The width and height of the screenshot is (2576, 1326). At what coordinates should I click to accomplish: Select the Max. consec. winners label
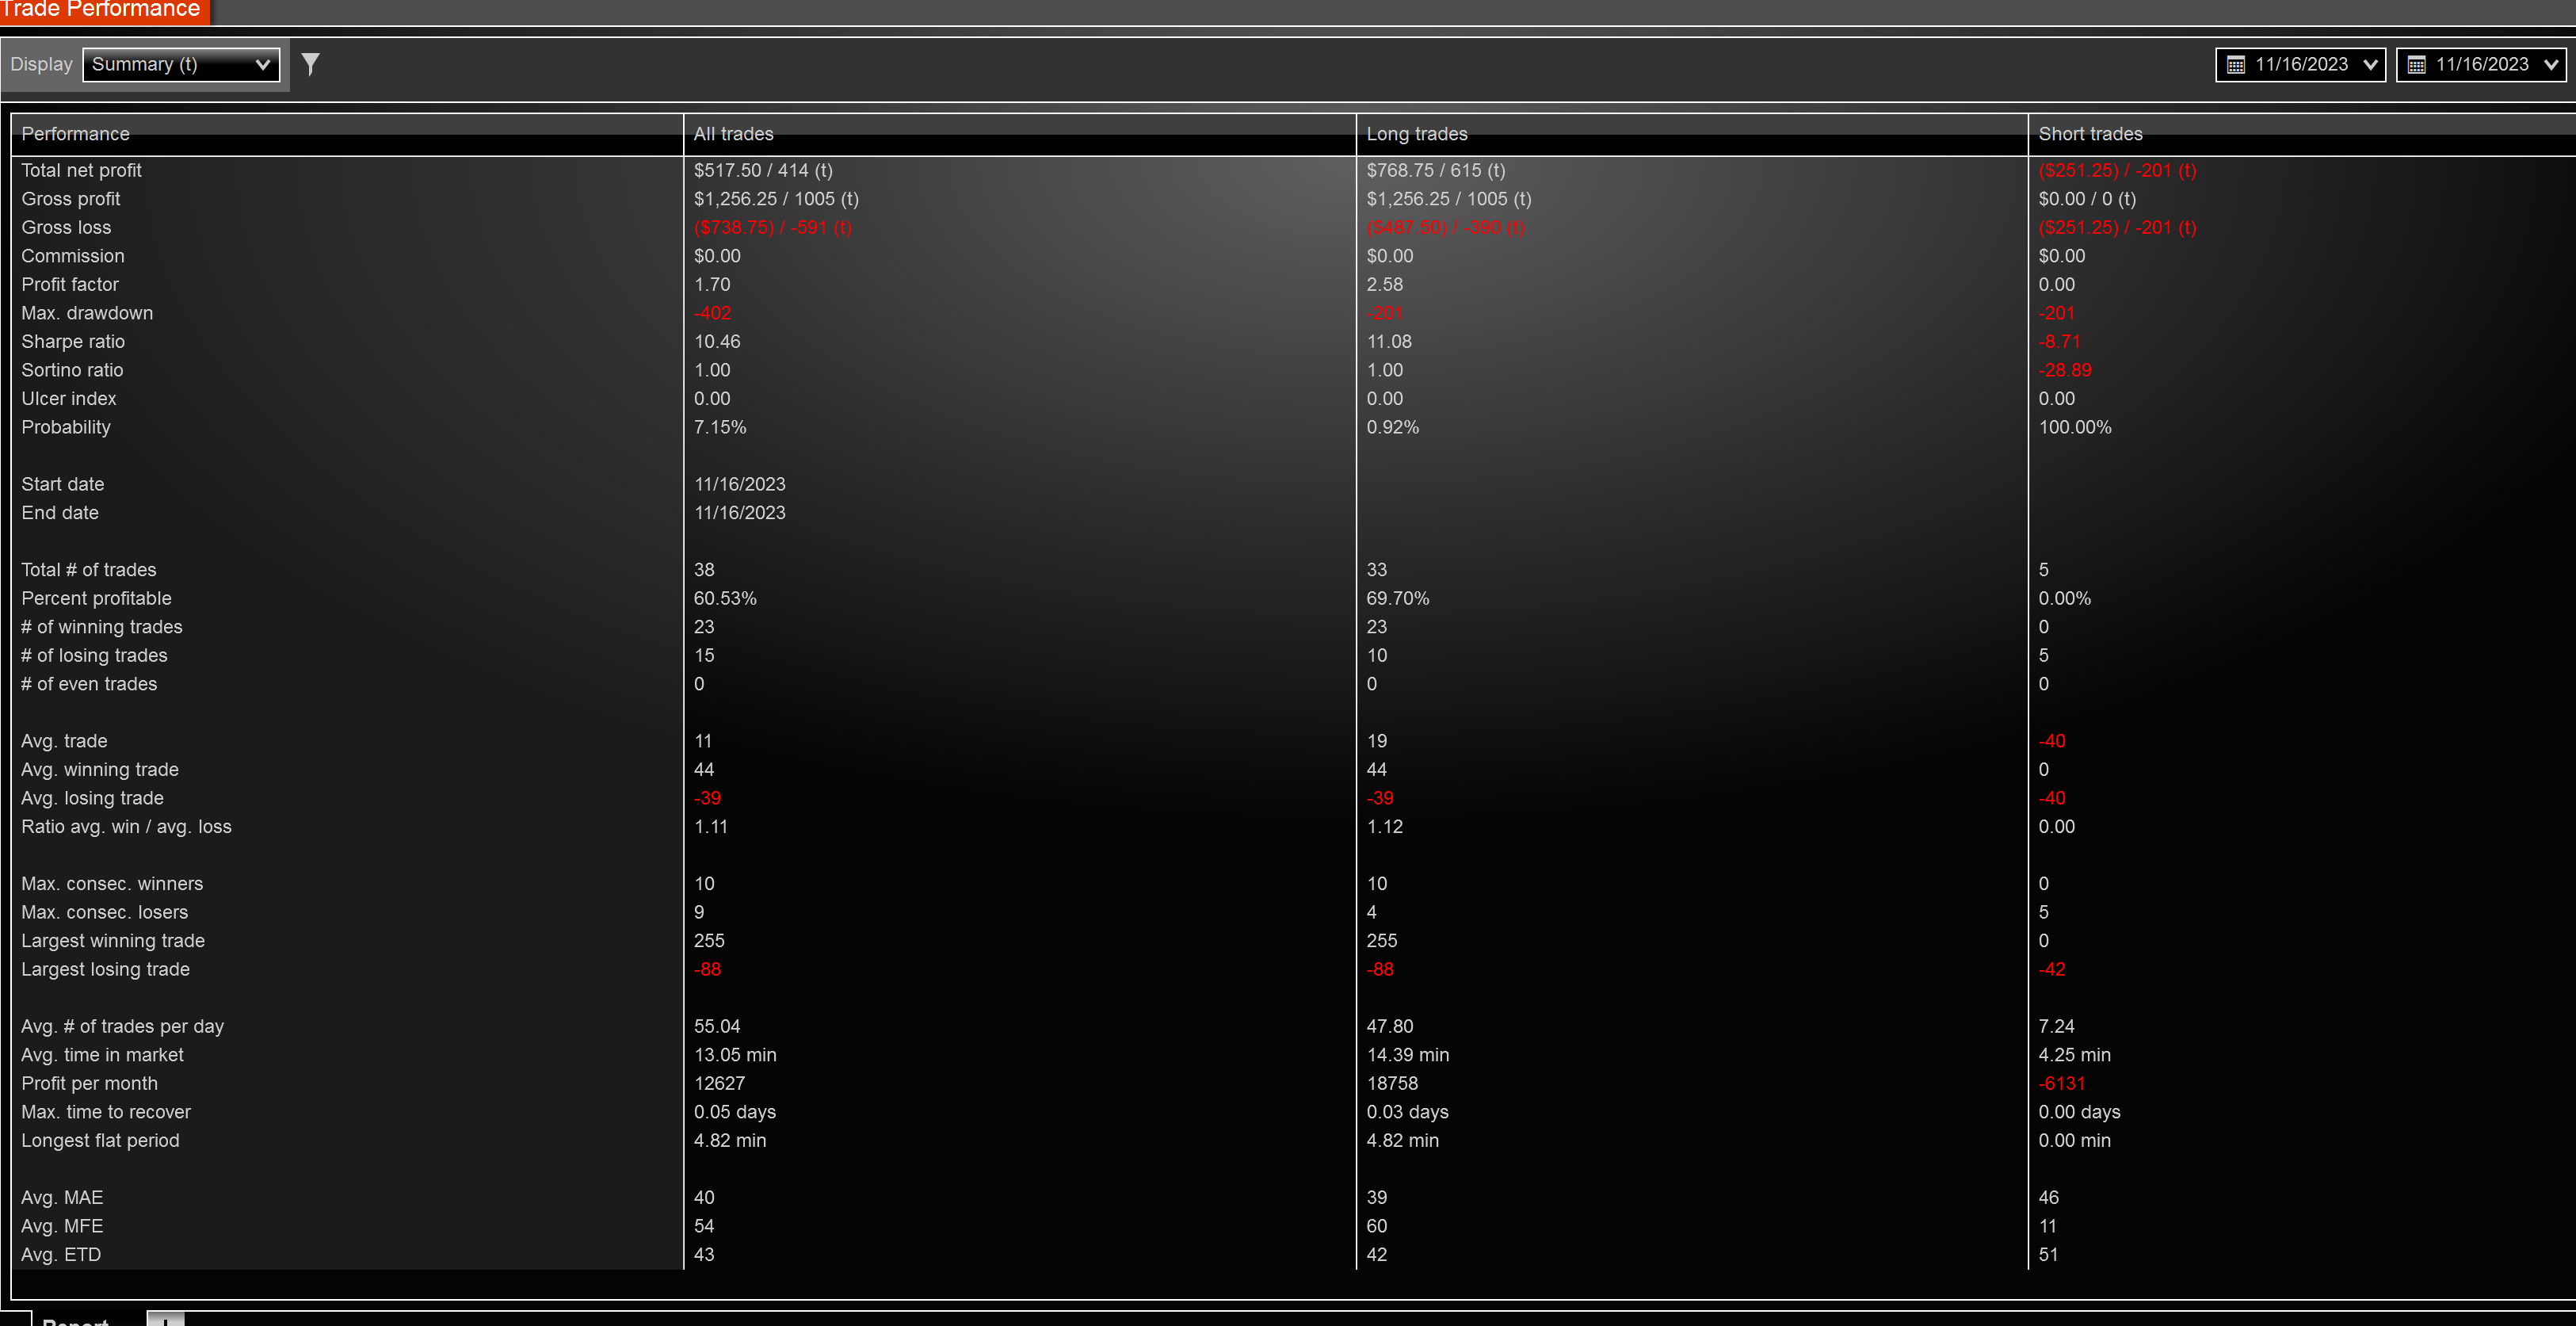tap(113, 884)
